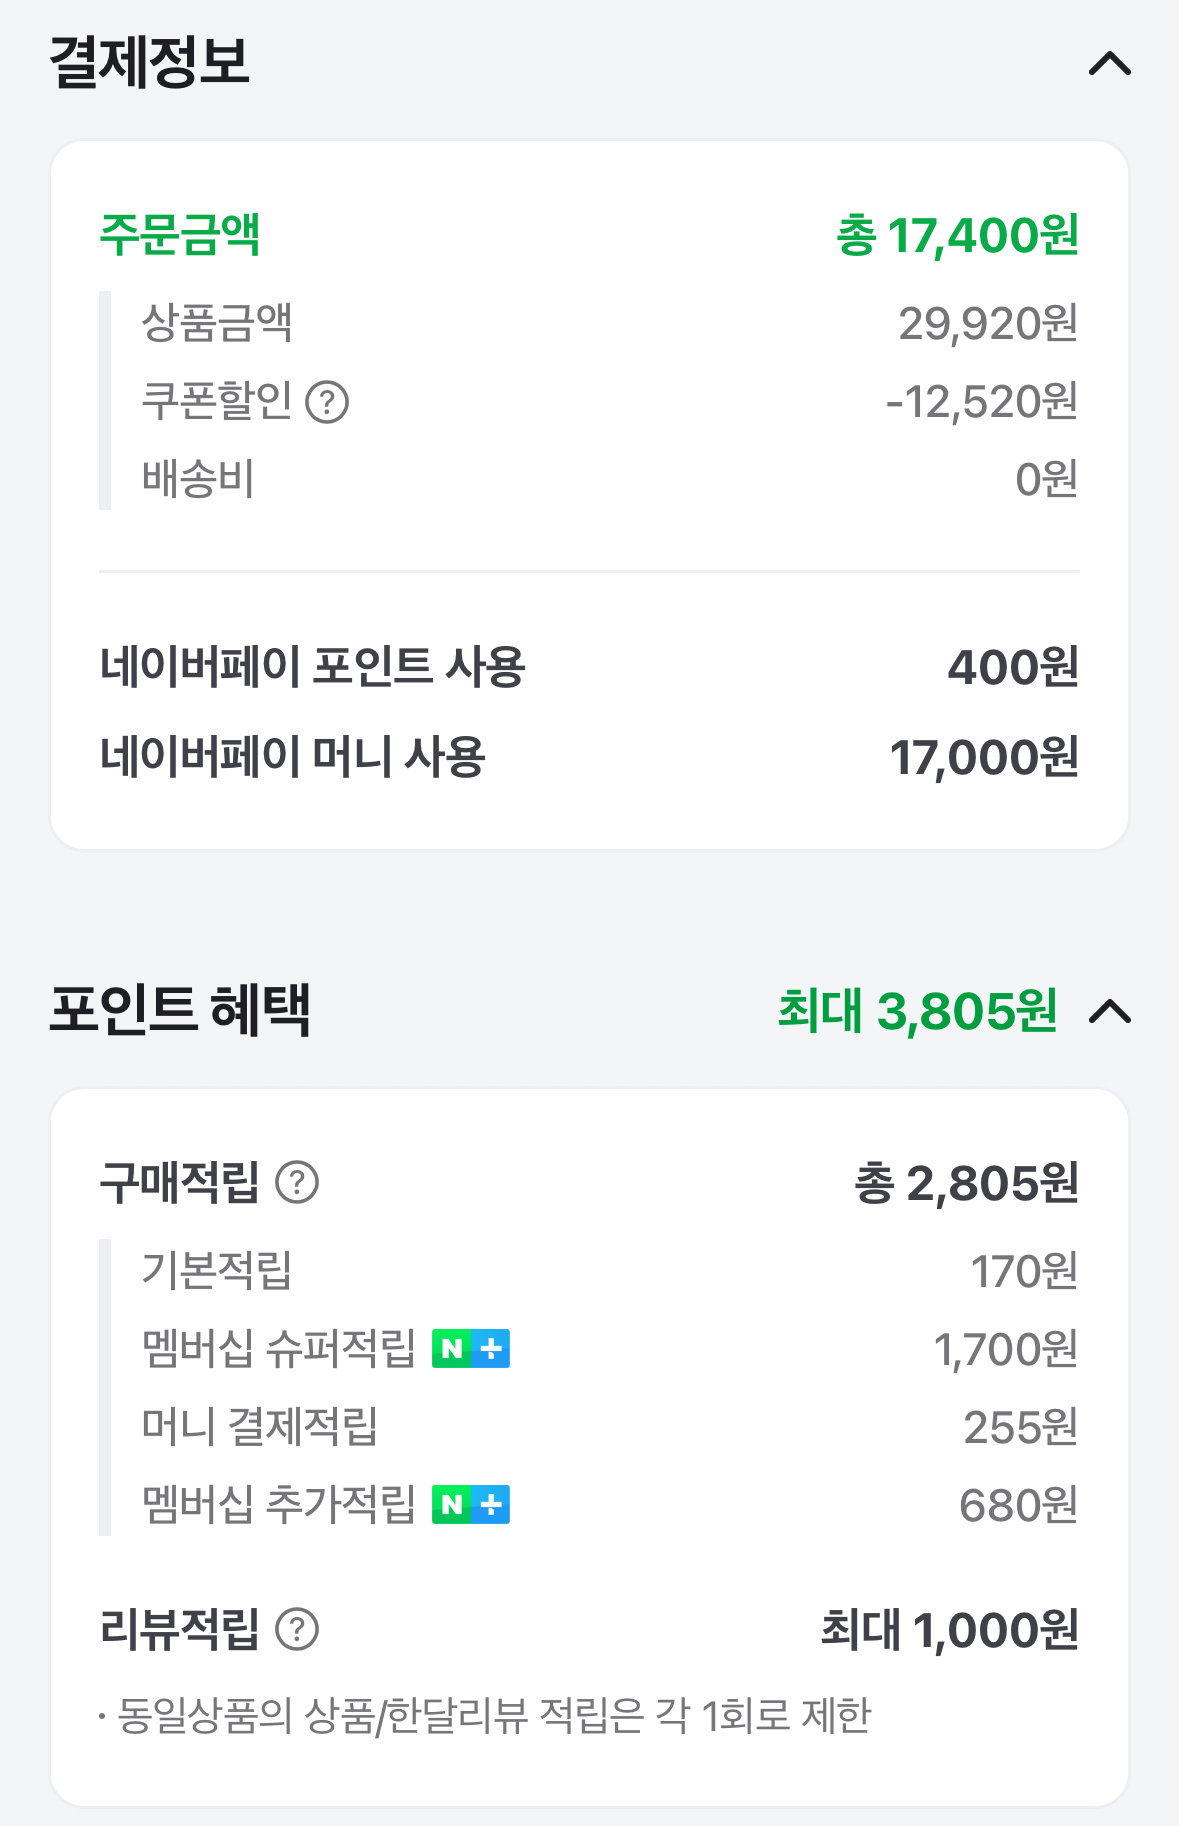
Task: Tap the 멤버십 추가적립 label
Action: point(279,1505)
